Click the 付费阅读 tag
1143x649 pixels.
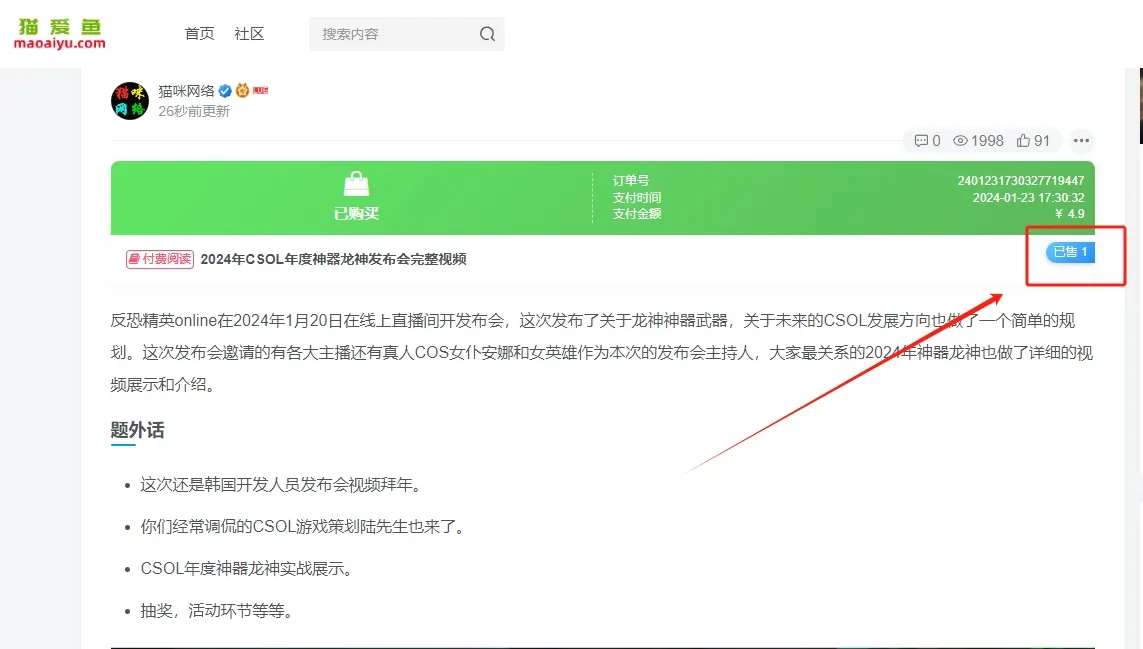tap(160, 259)
